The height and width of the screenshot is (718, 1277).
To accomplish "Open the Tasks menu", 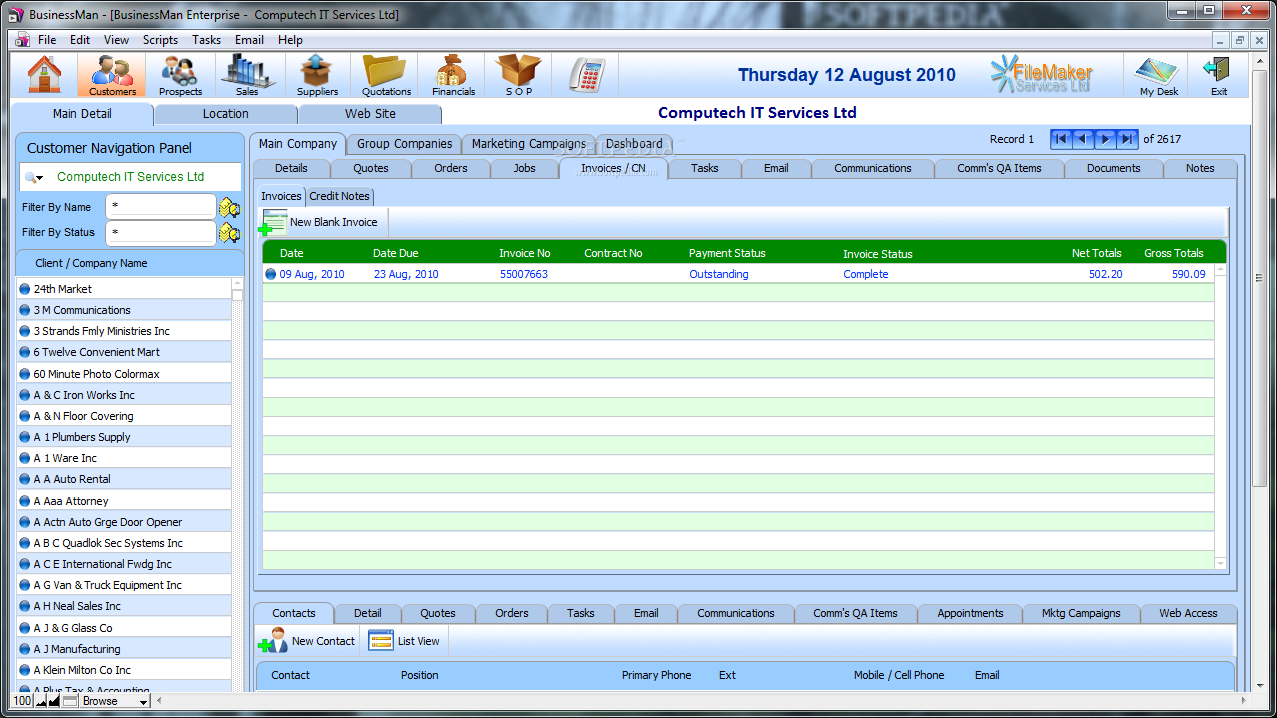I will (207, 40).
